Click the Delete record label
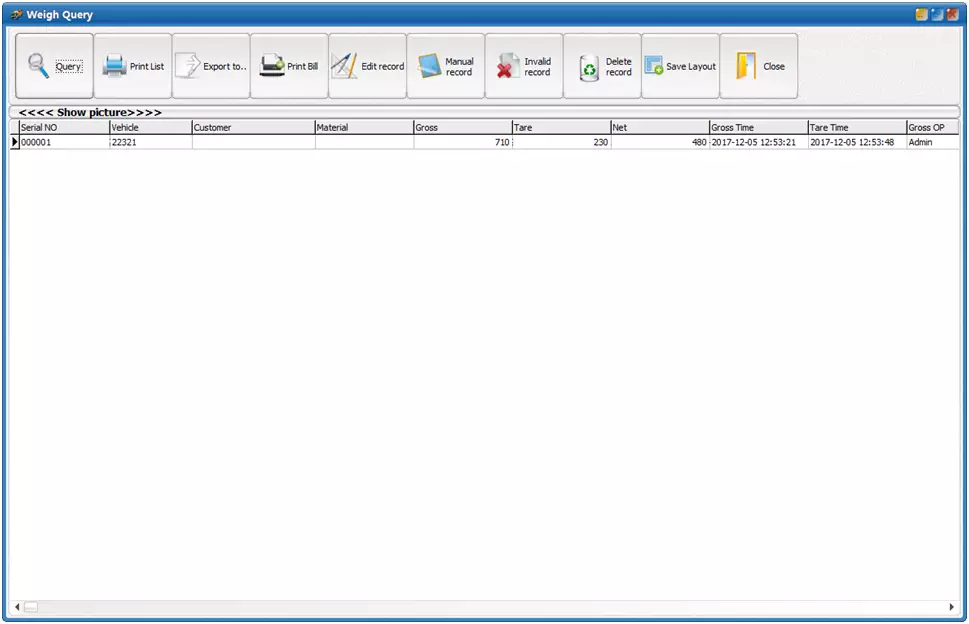 tap(619, 67)
